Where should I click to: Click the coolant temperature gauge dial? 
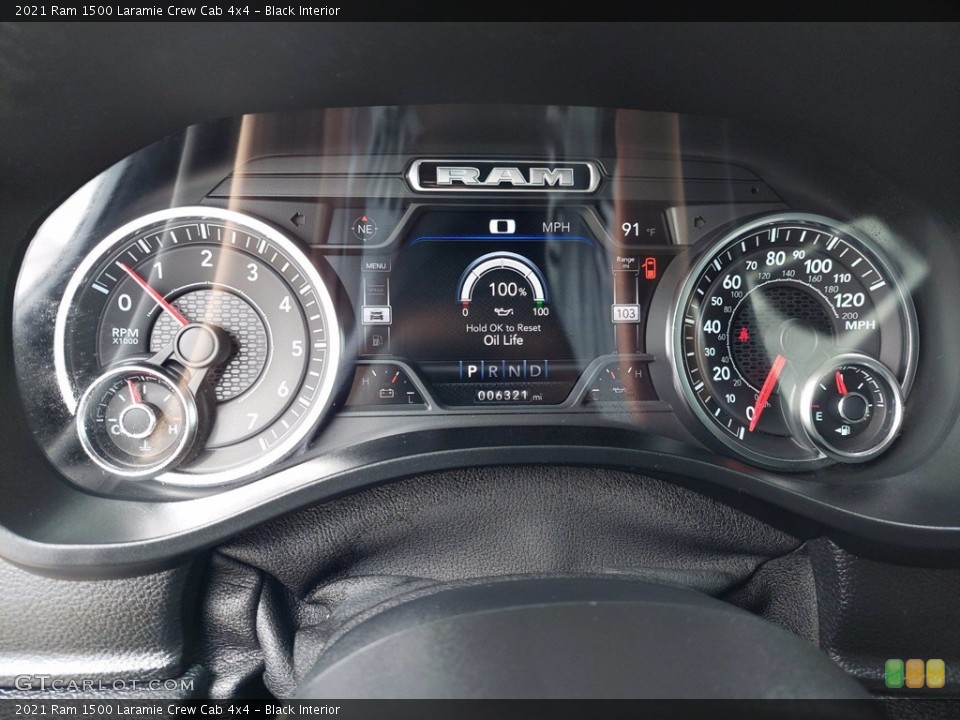[x=137, y=421]
